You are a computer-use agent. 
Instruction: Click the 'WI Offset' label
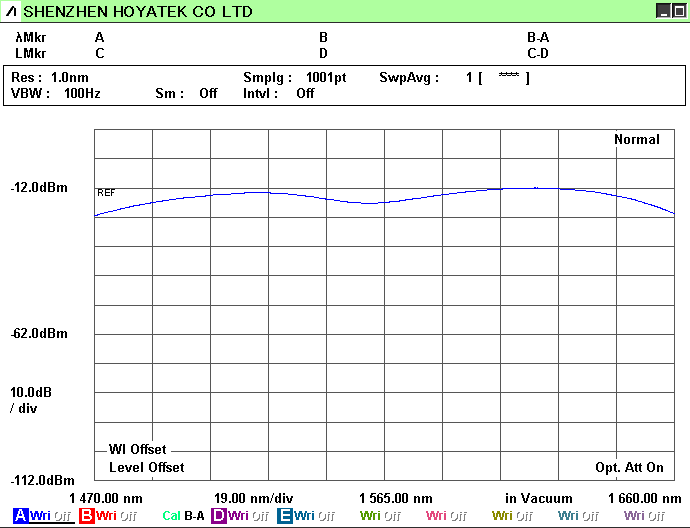pyautogui.click(x=138, y=449)
